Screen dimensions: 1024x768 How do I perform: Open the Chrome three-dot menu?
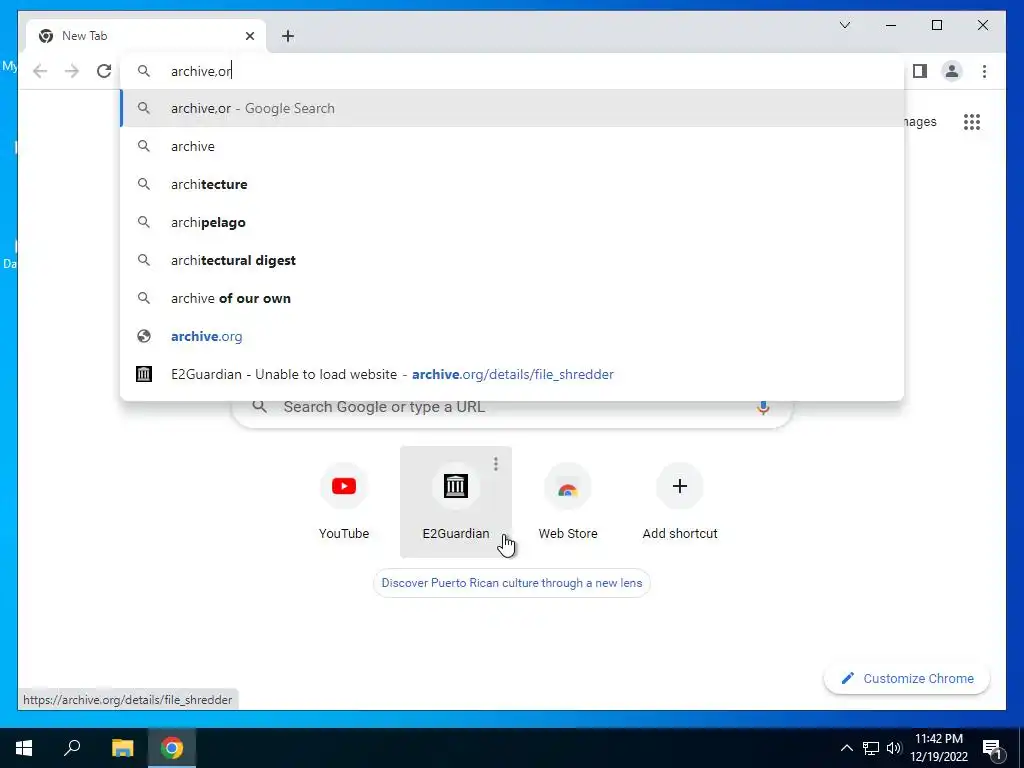[x=984, y=71]
